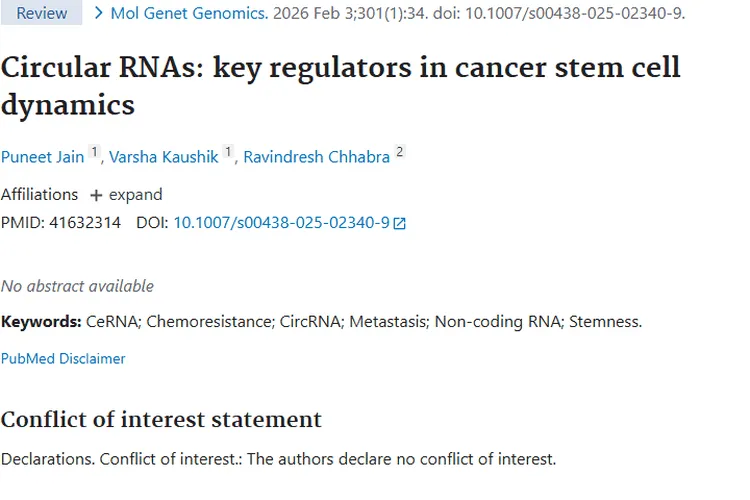Click the No abstract available text
The height and width of the screenshot is (500, 750).
[77, 286]
